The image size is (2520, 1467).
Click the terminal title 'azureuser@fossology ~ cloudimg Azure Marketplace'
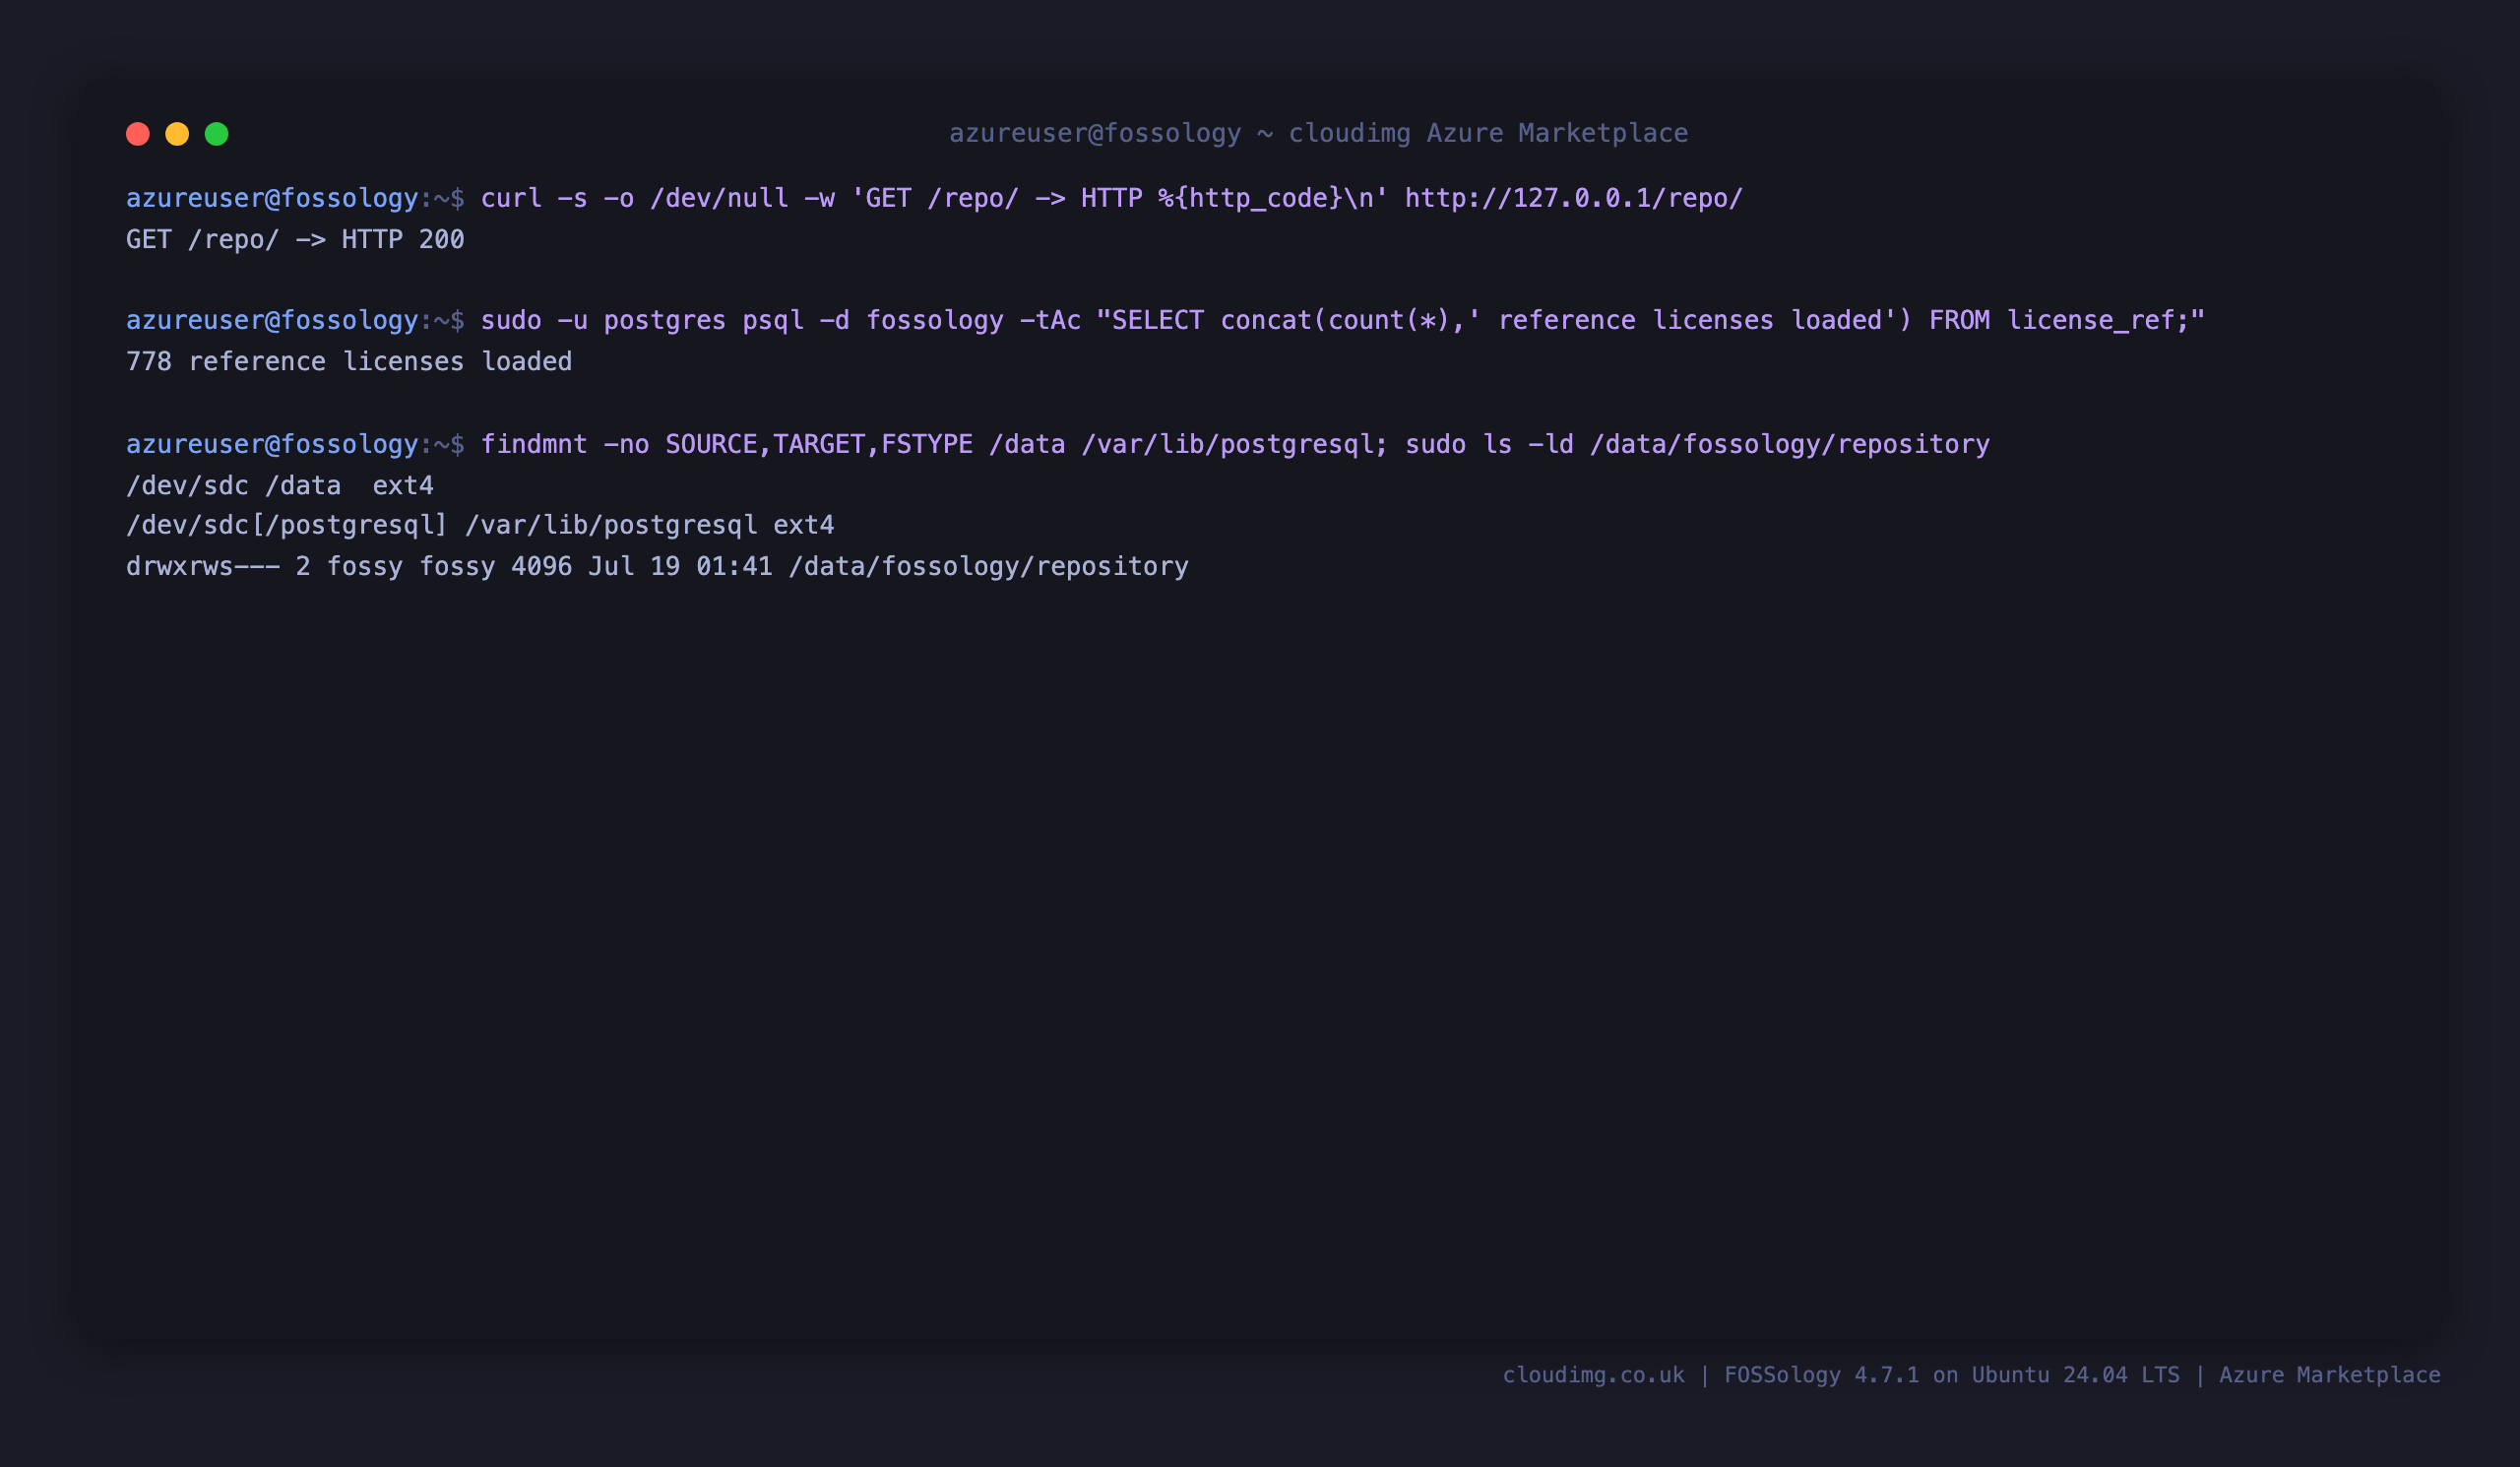[x=1318, y=133]
